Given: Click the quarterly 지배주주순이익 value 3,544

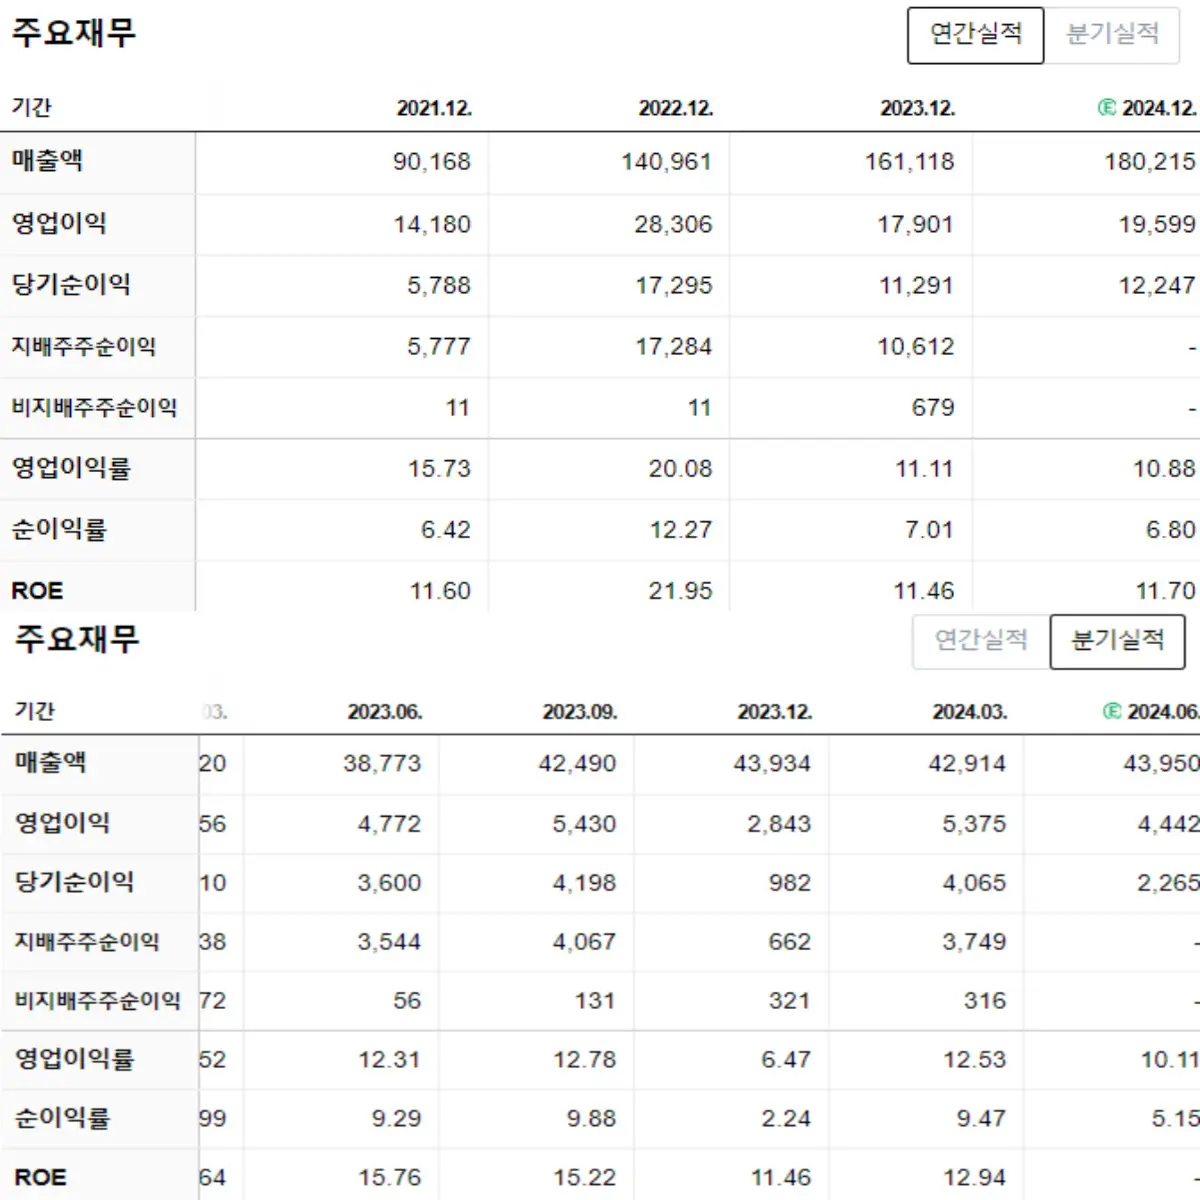Looking at the screenshot, I should (389, 942).
